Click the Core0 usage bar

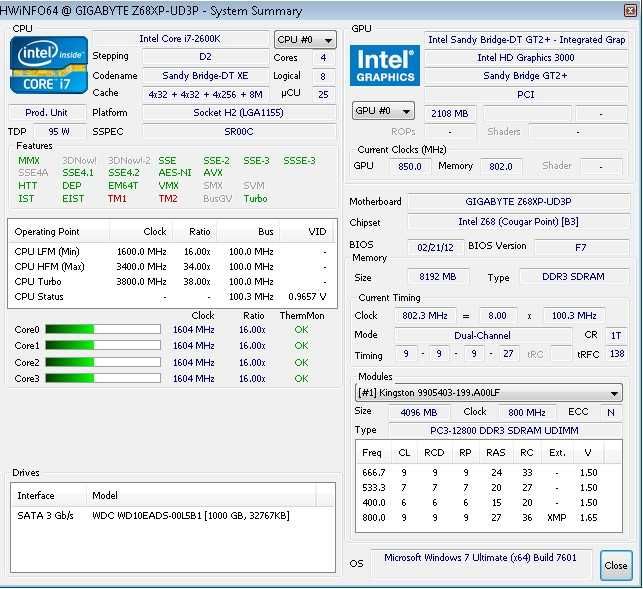click(103, 329)
